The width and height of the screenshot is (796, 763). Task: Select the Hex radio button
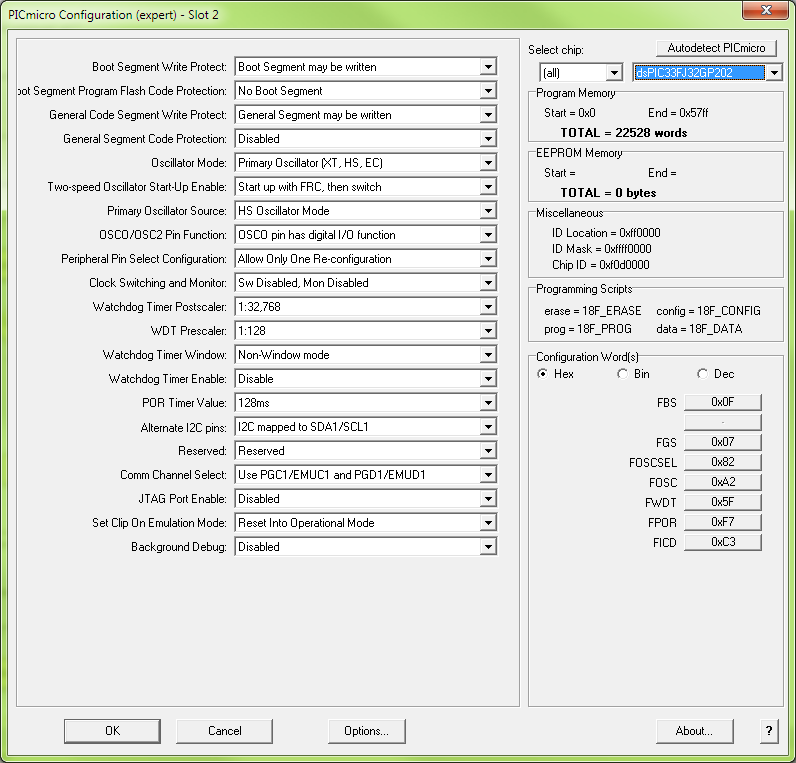543,374
